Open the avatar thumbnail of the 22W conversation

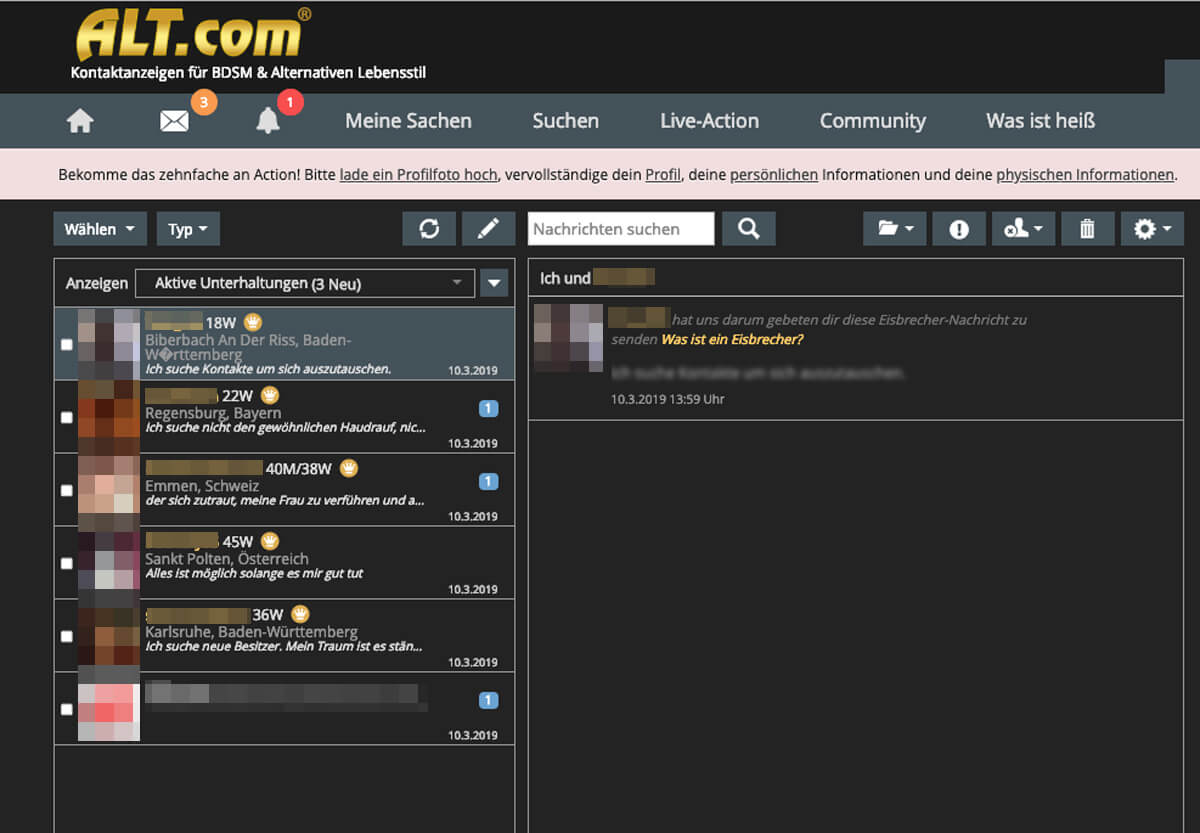point(109,418)
